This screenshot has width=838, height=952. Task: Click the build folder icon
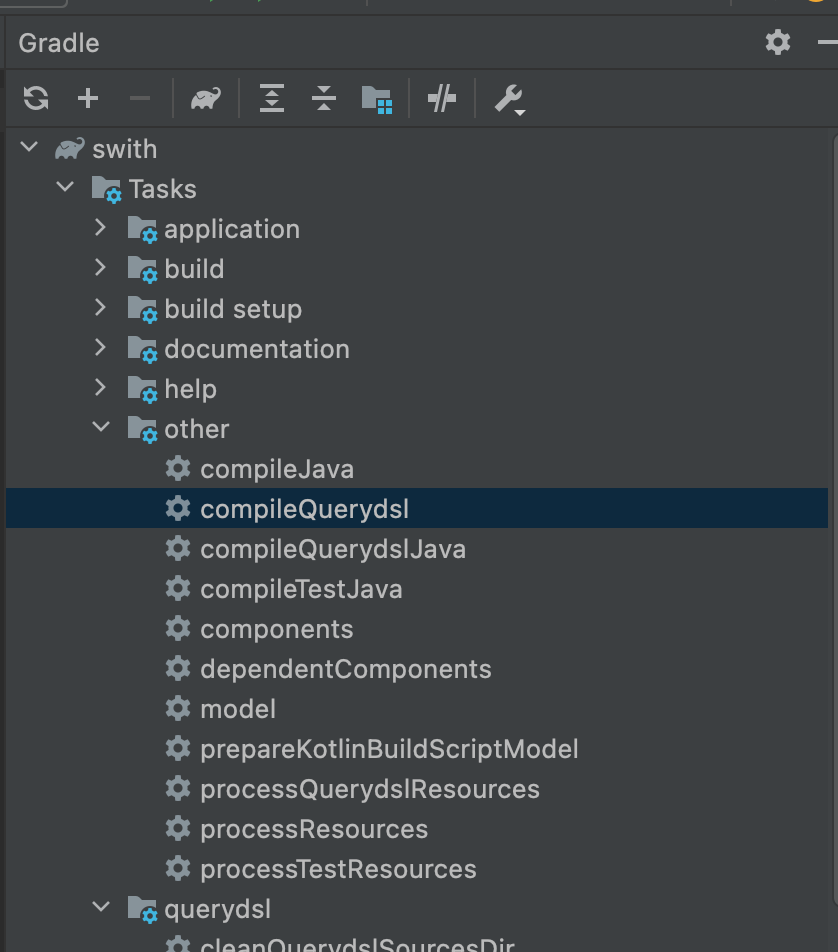[x=143, y=270]
